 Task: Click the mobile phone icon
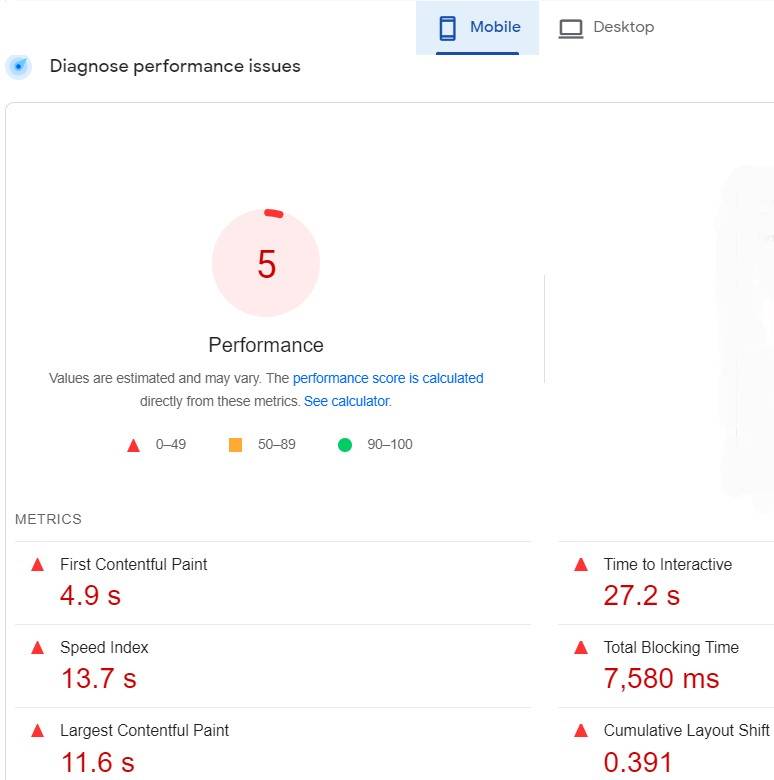click(x=447, y=28)
